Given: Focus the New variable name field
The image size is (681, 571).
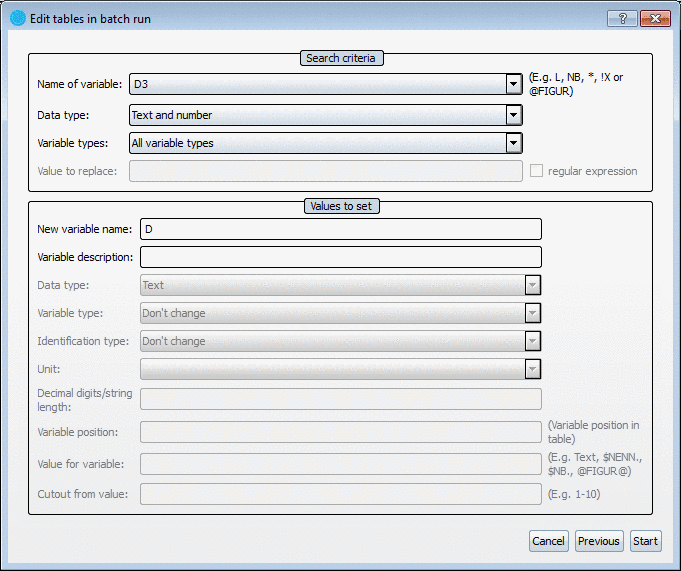Looking at the screenshot, I should [x=340, y=229].
